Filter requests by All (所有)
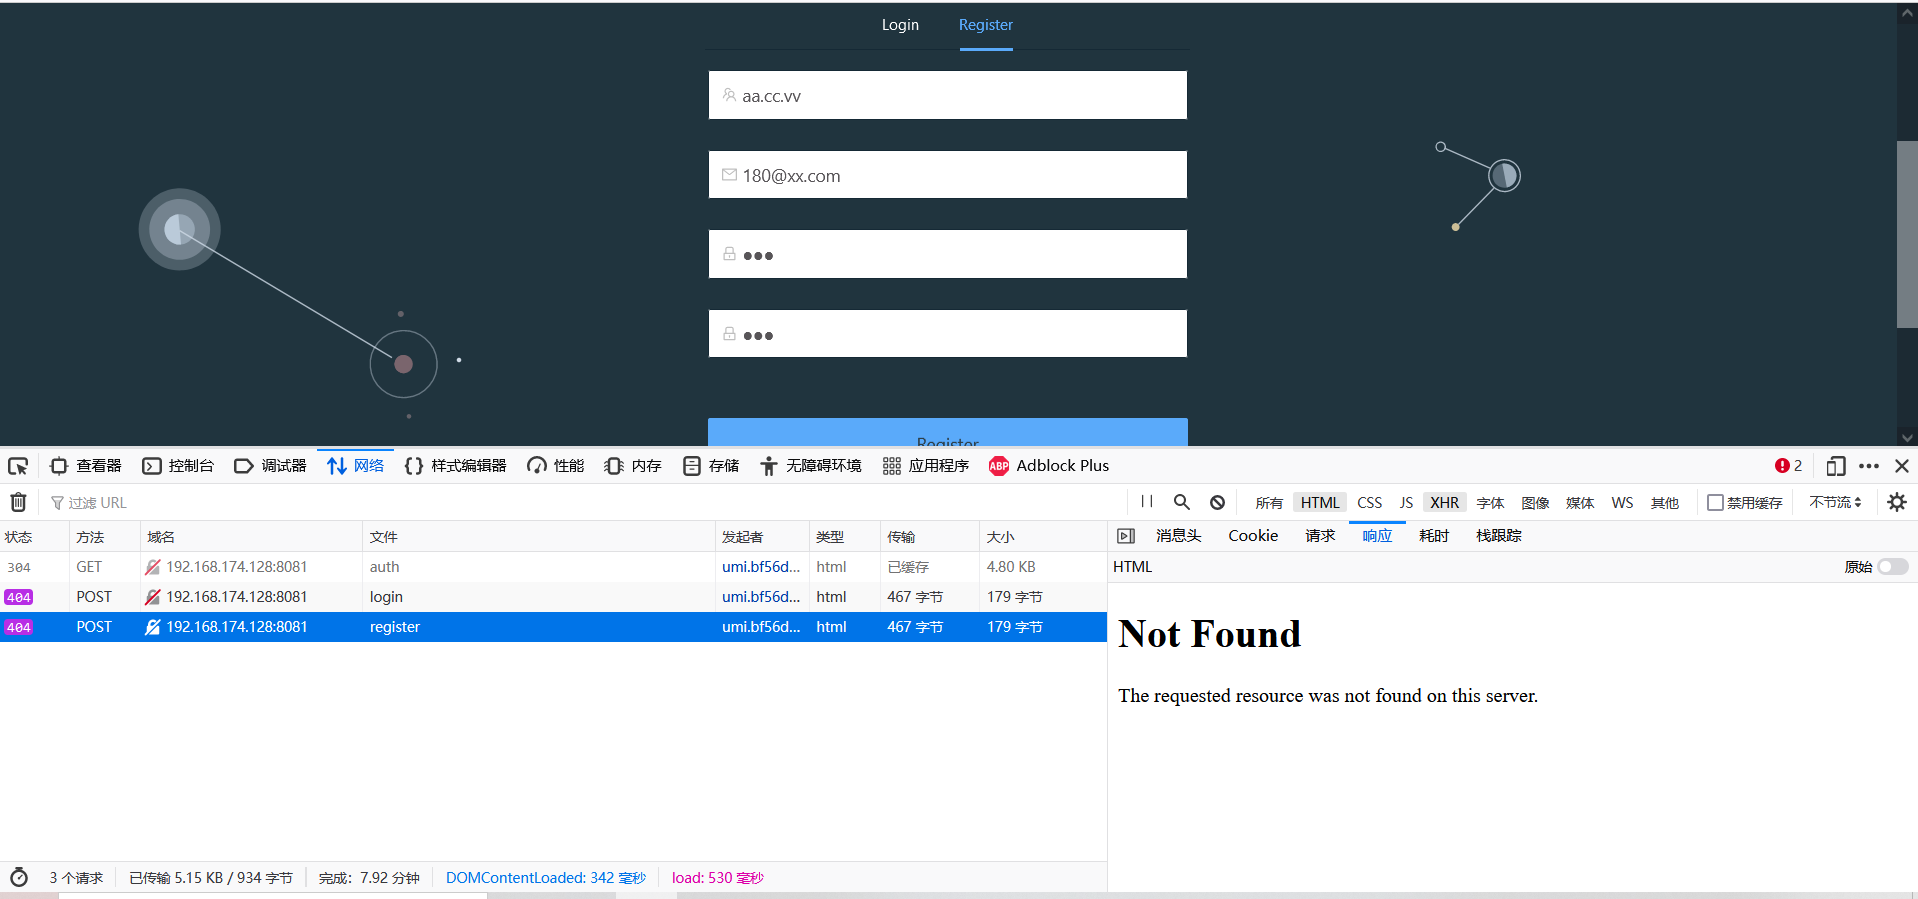Image resolution: width=1918 pixels, height=899 pixels. [x=1269, y=503]
